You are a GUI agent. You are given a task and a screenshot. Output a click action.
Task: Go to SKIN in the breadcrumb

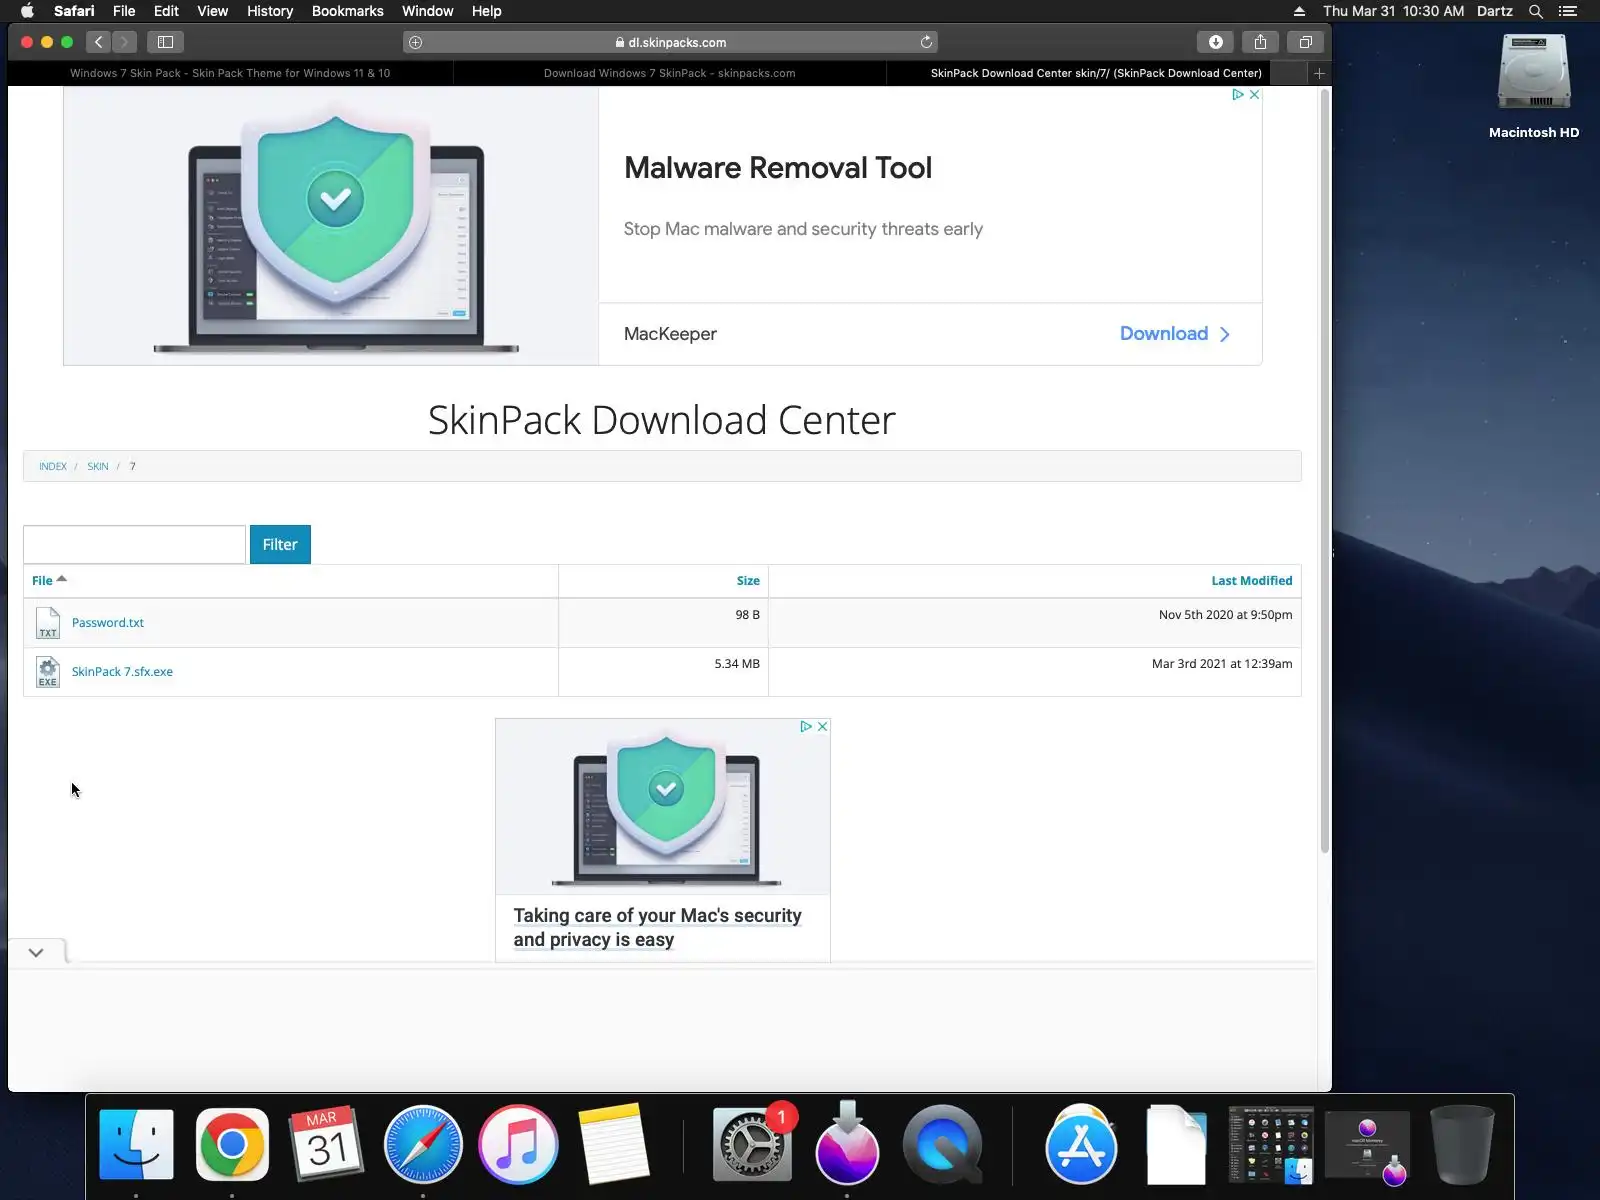(98, 466)
